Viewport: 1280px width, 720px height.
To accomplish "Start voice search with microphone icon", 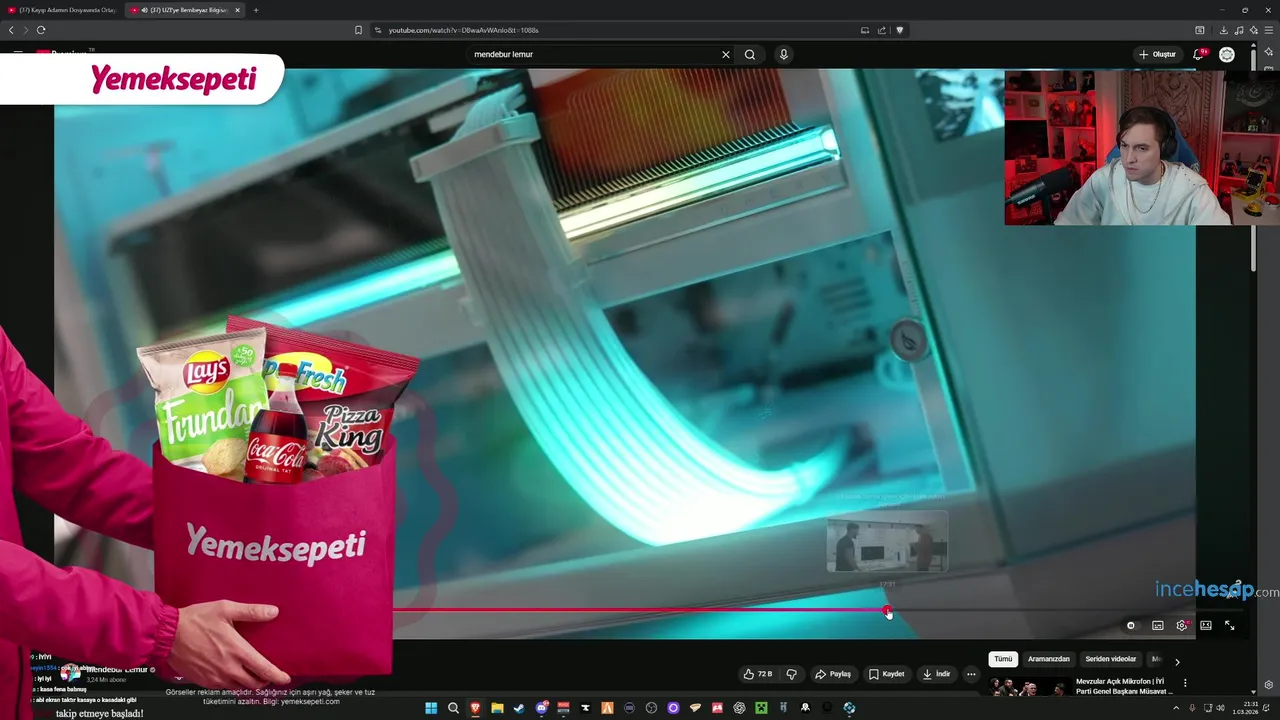I will [x=784, y=55].
